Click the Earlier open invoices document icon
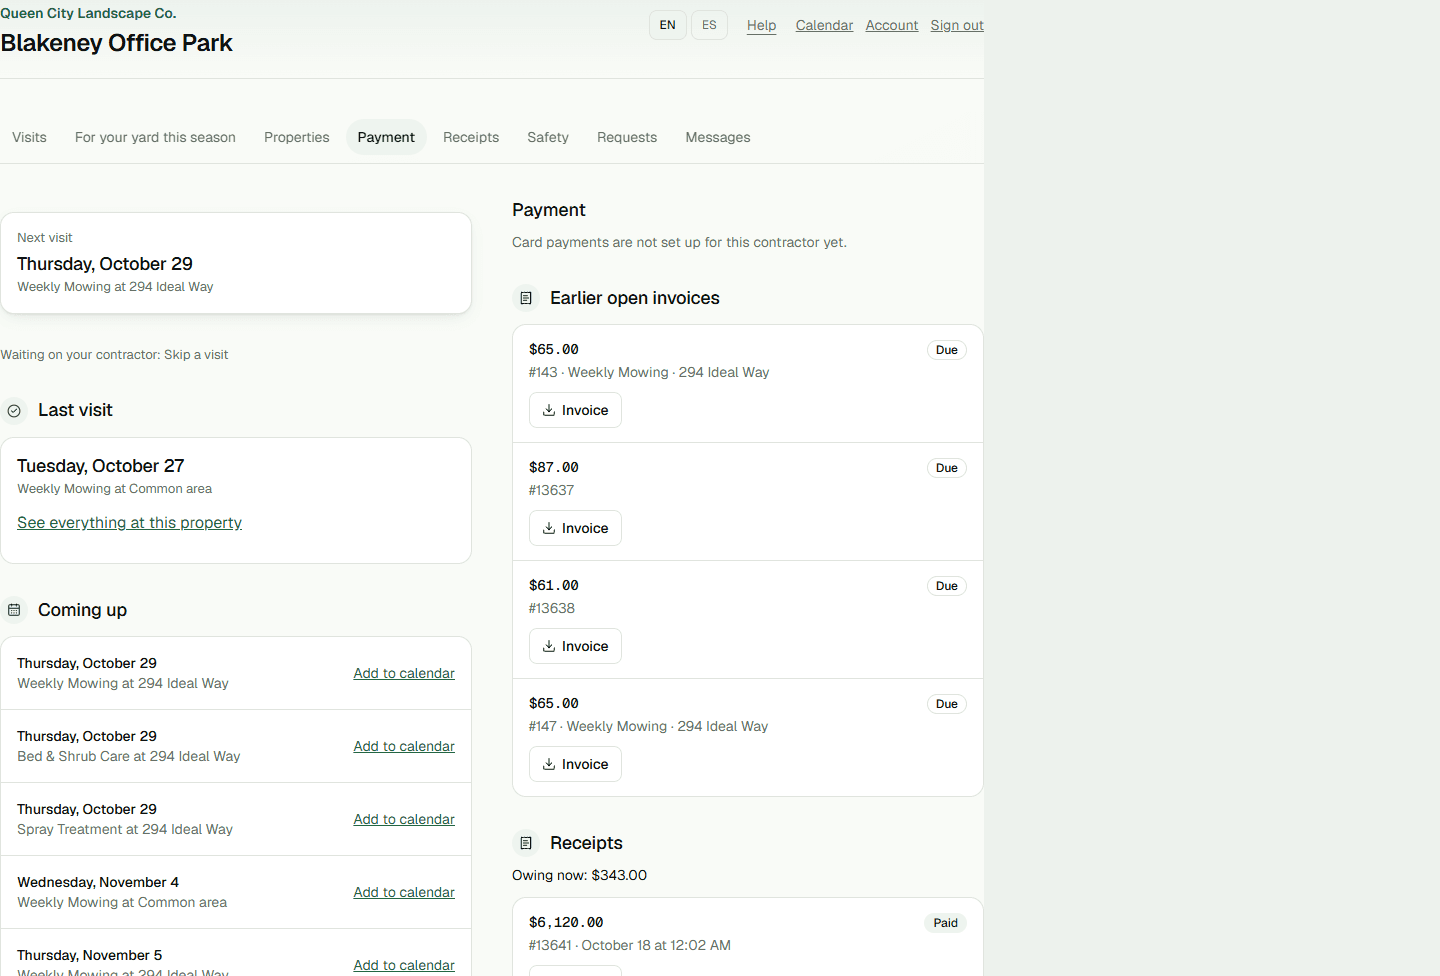 (526, 298)
